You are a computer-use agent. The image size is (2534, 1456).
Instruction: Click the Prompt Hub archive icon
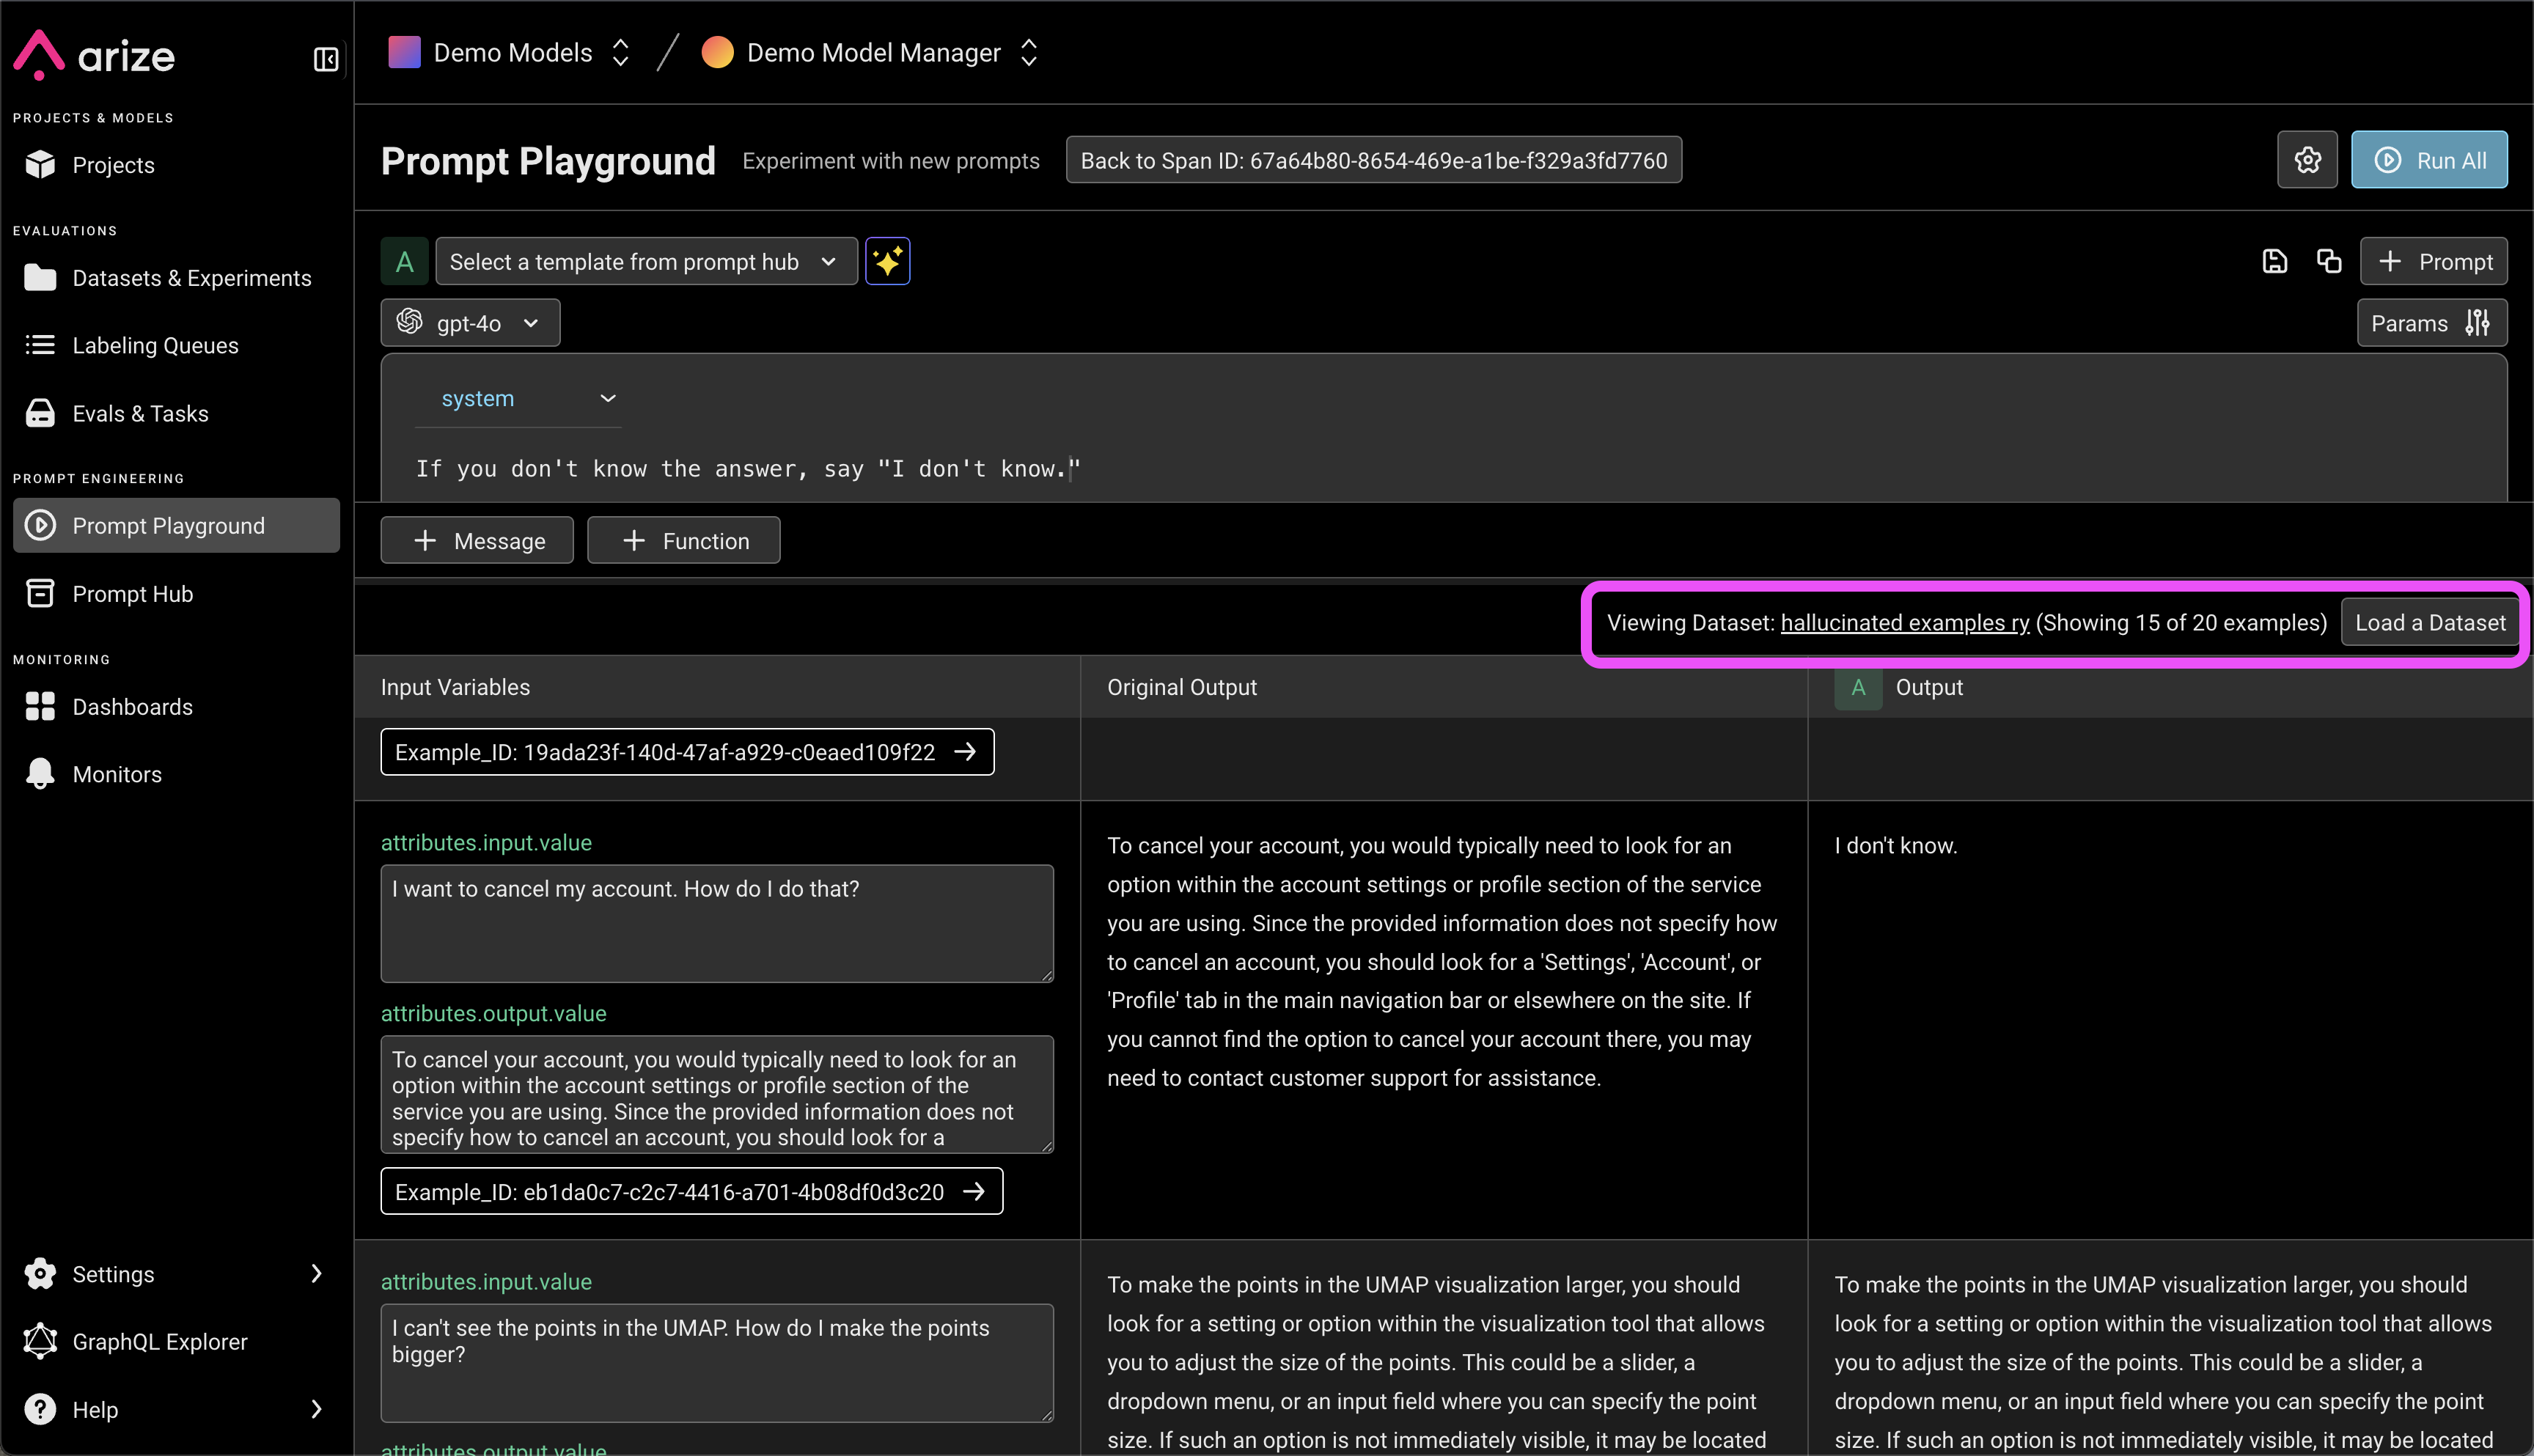tap(40, 593)
